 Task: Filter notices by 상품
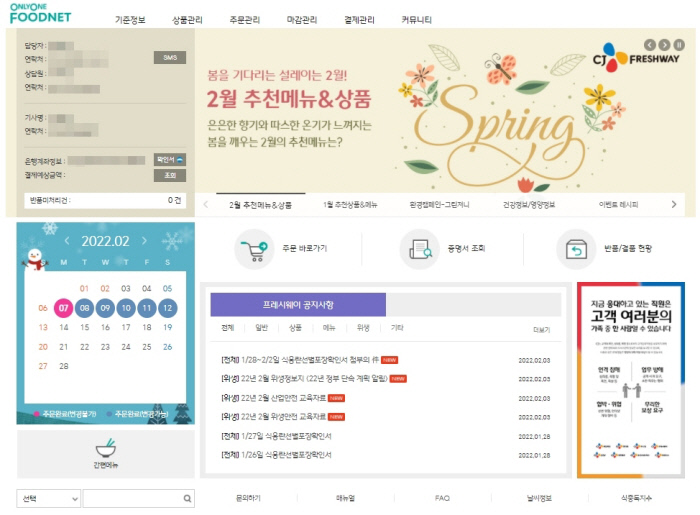click(295, 328)
